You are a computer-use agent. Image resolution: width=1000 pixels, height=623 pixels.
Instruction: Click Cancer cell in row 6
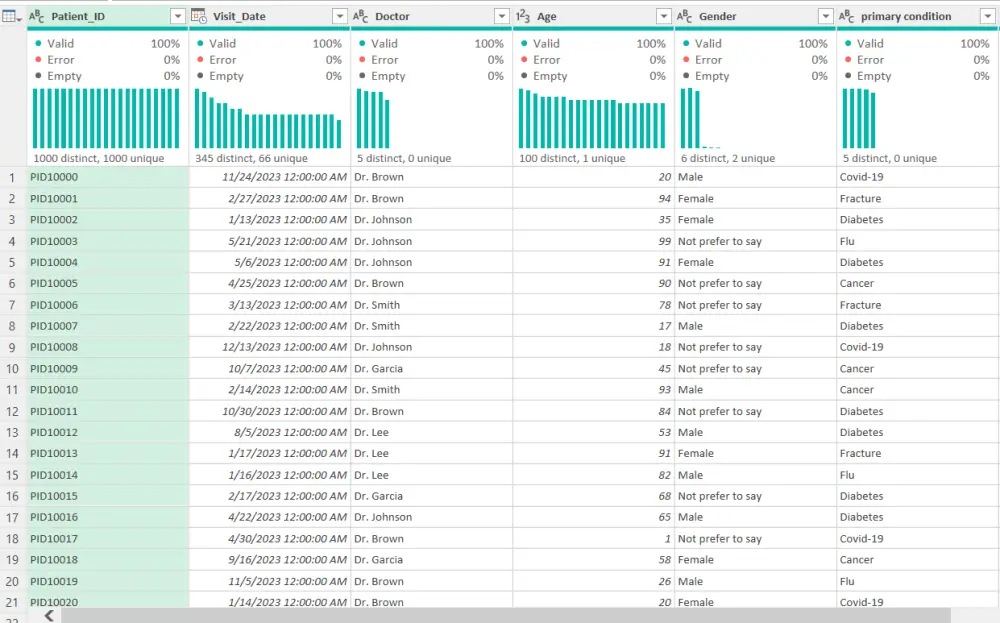click(918, 283)
